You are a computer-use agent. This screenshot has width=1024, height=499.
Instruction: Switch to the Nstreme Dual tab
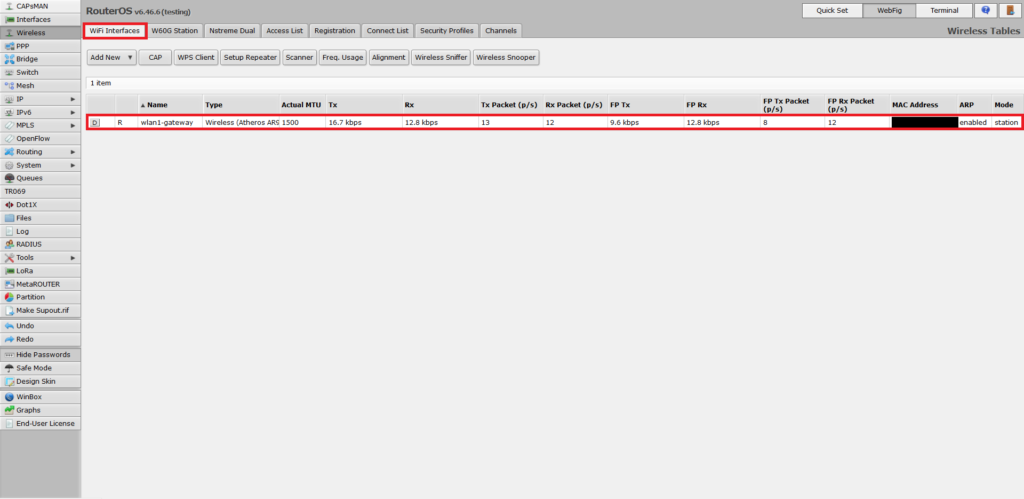point(232,31)
